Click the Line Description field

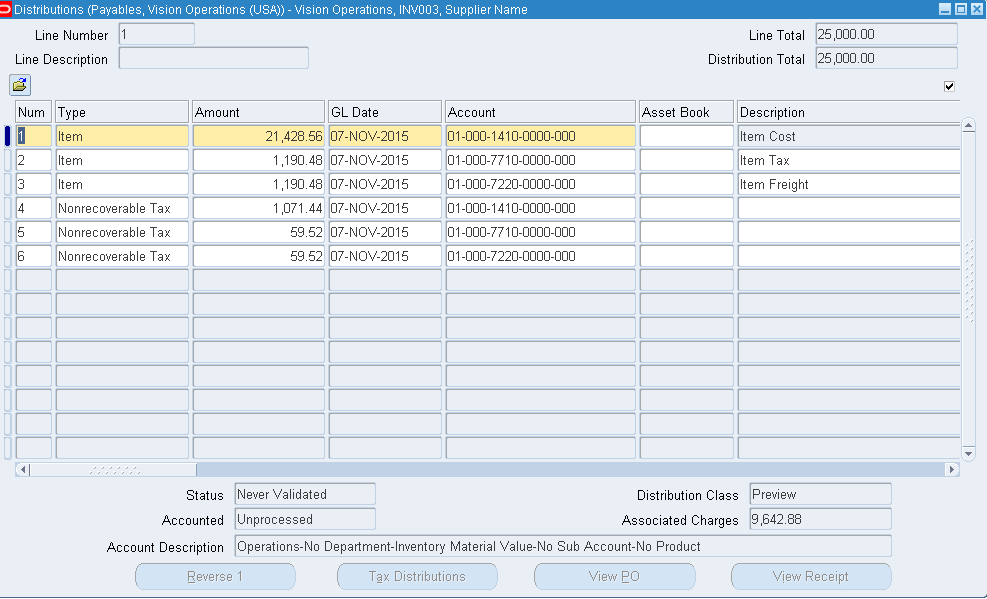coord(213,59)
